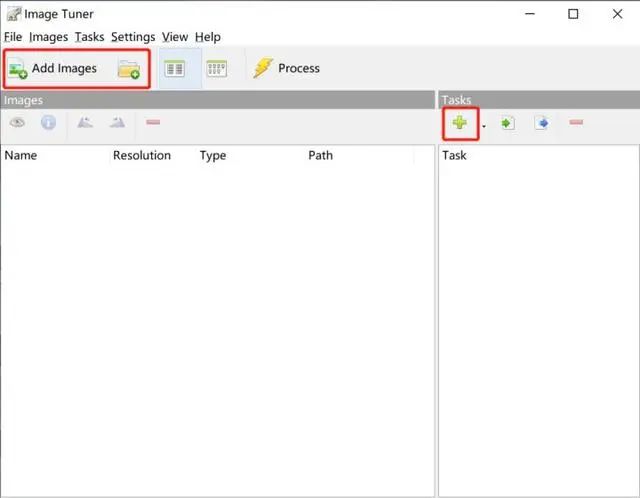Open the Images menu
The height and width of the screenshot is (498, 640).
(x=49, y=37)
